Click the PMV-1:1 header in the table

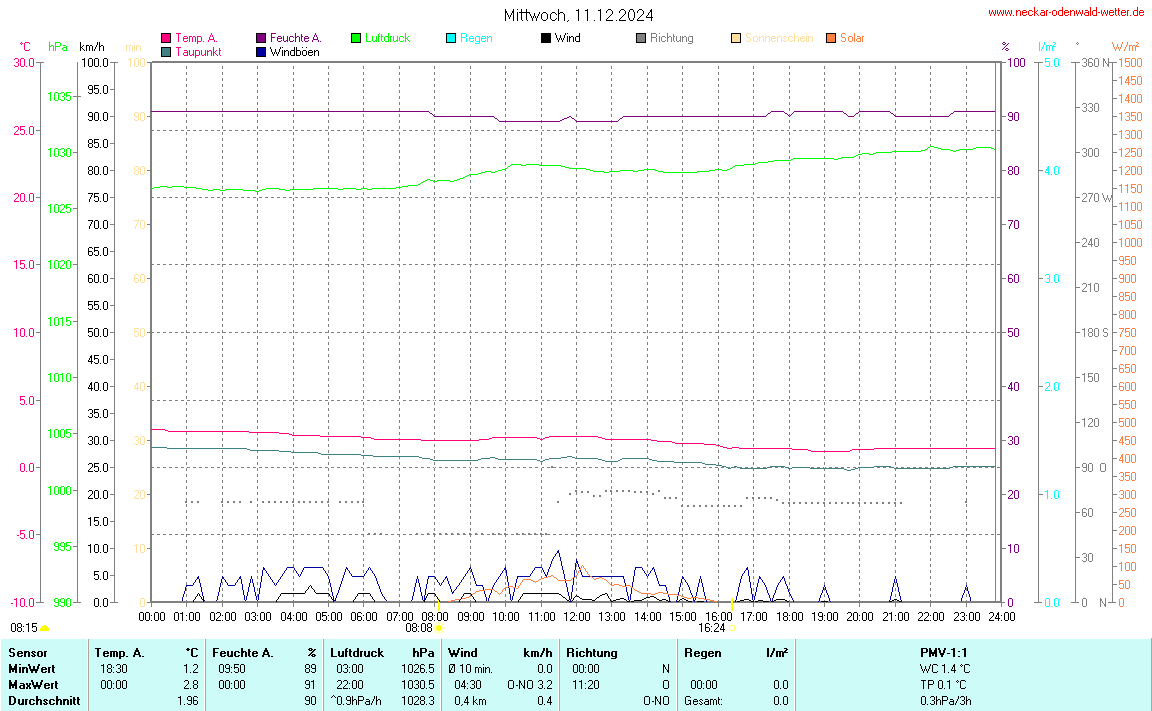tap(944, 652)
